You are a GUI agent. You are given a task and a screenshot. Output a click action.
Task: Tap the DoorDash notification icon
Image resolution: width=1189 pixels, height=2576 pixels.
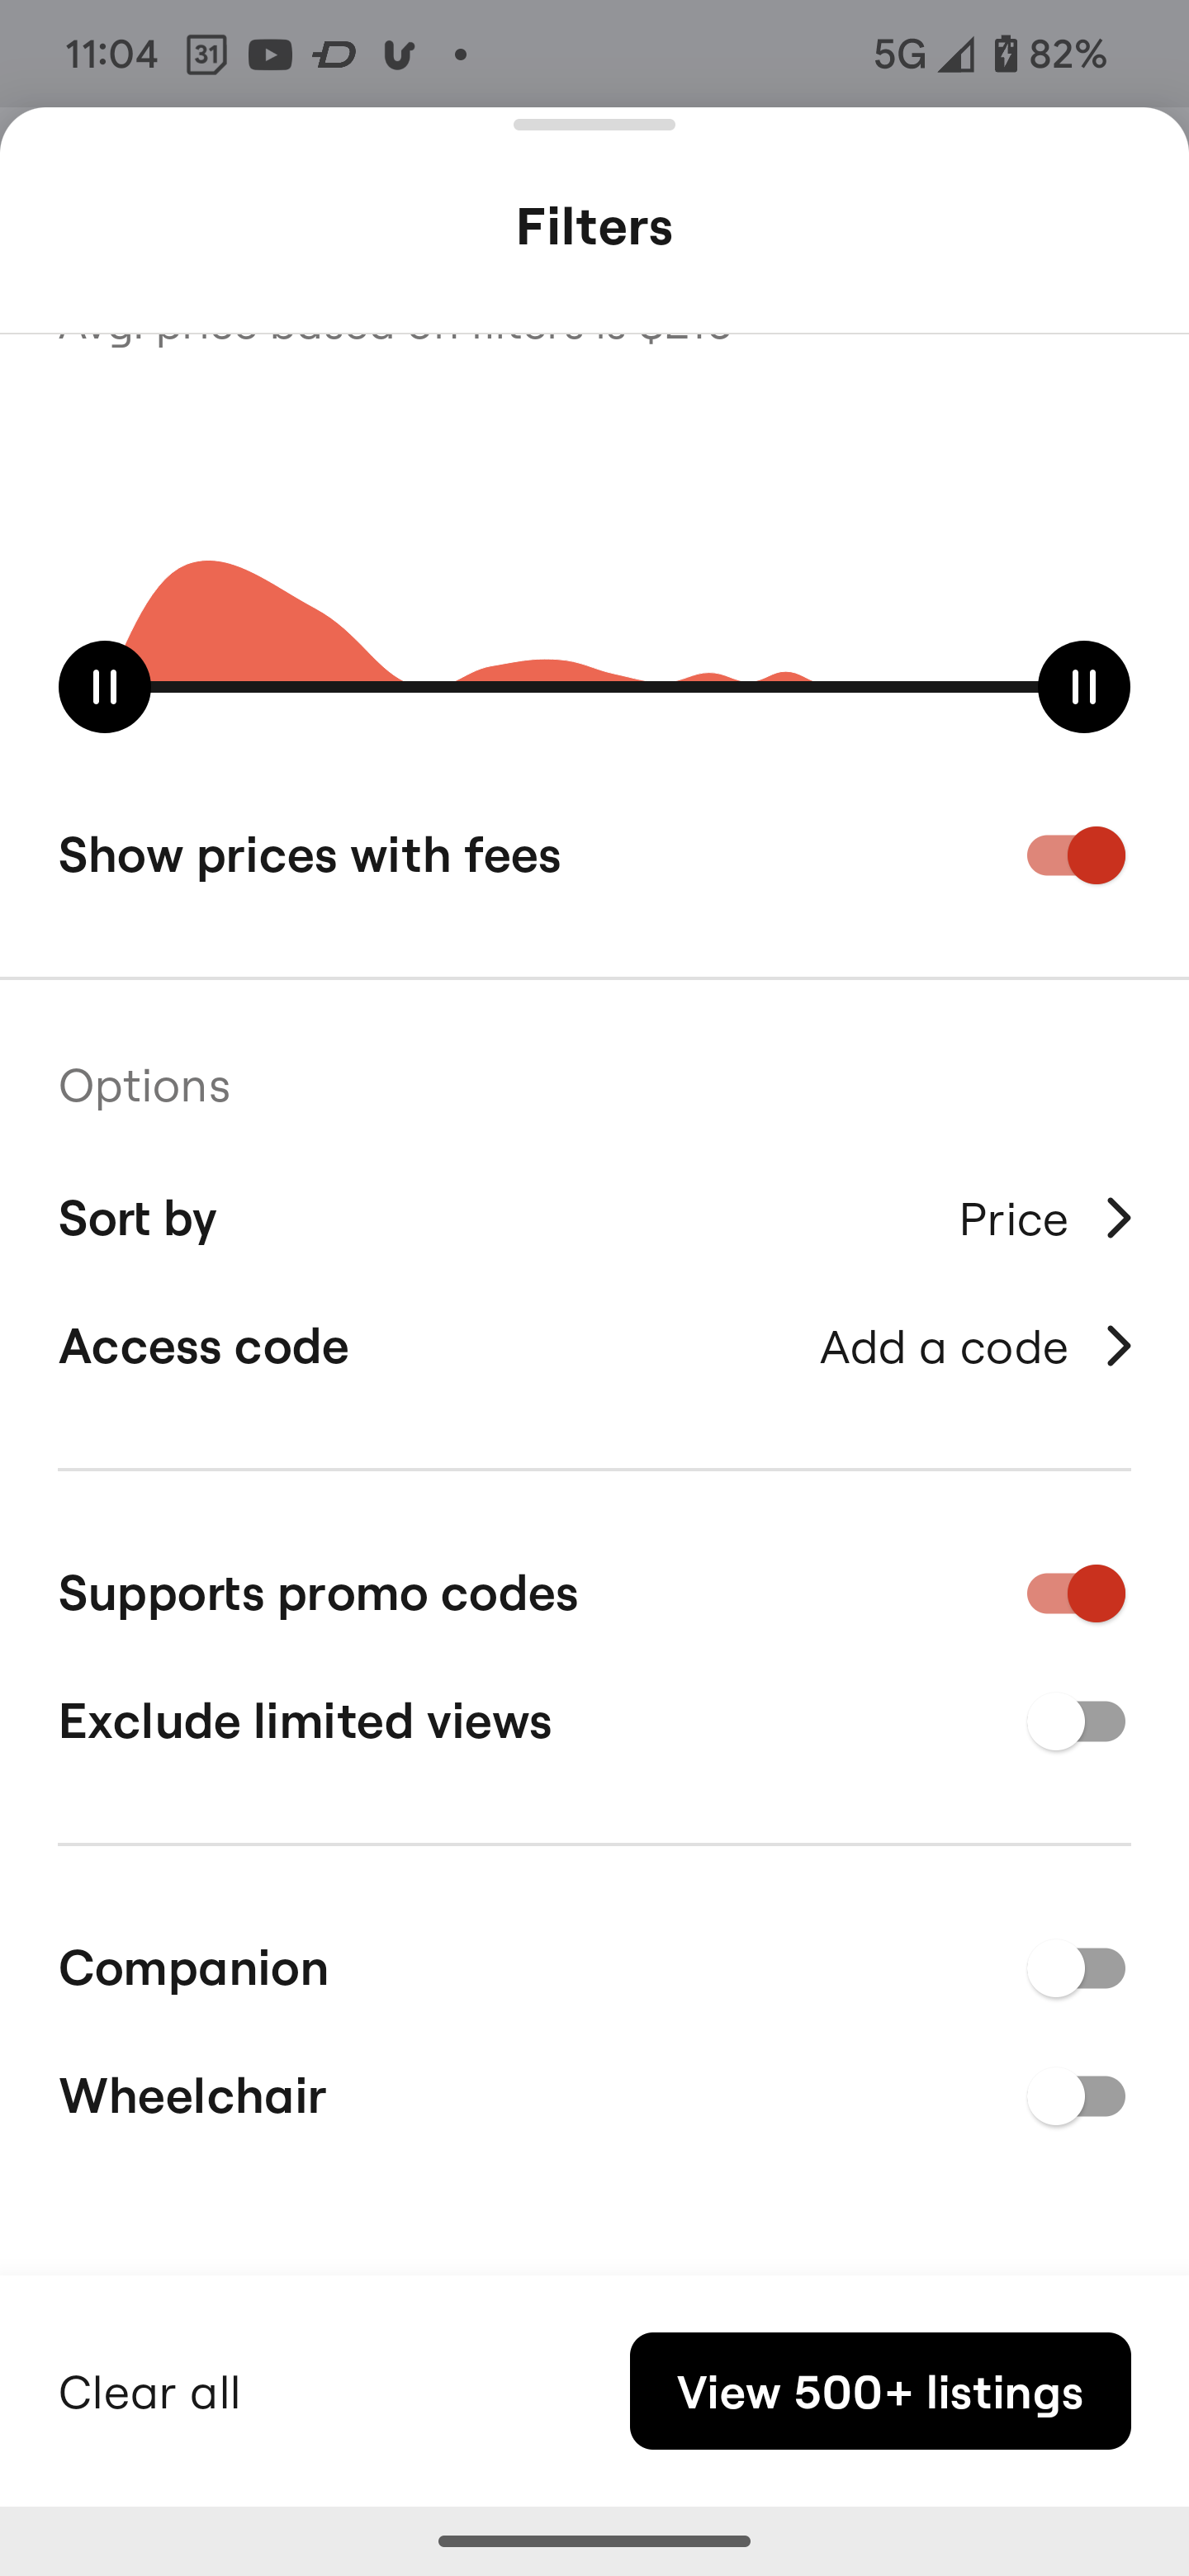334,54
